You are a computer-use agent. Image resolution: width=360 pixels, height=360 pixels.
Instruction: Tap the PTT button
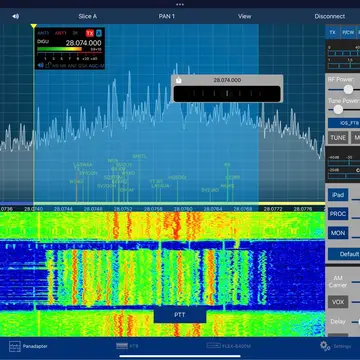pos(180,315)
